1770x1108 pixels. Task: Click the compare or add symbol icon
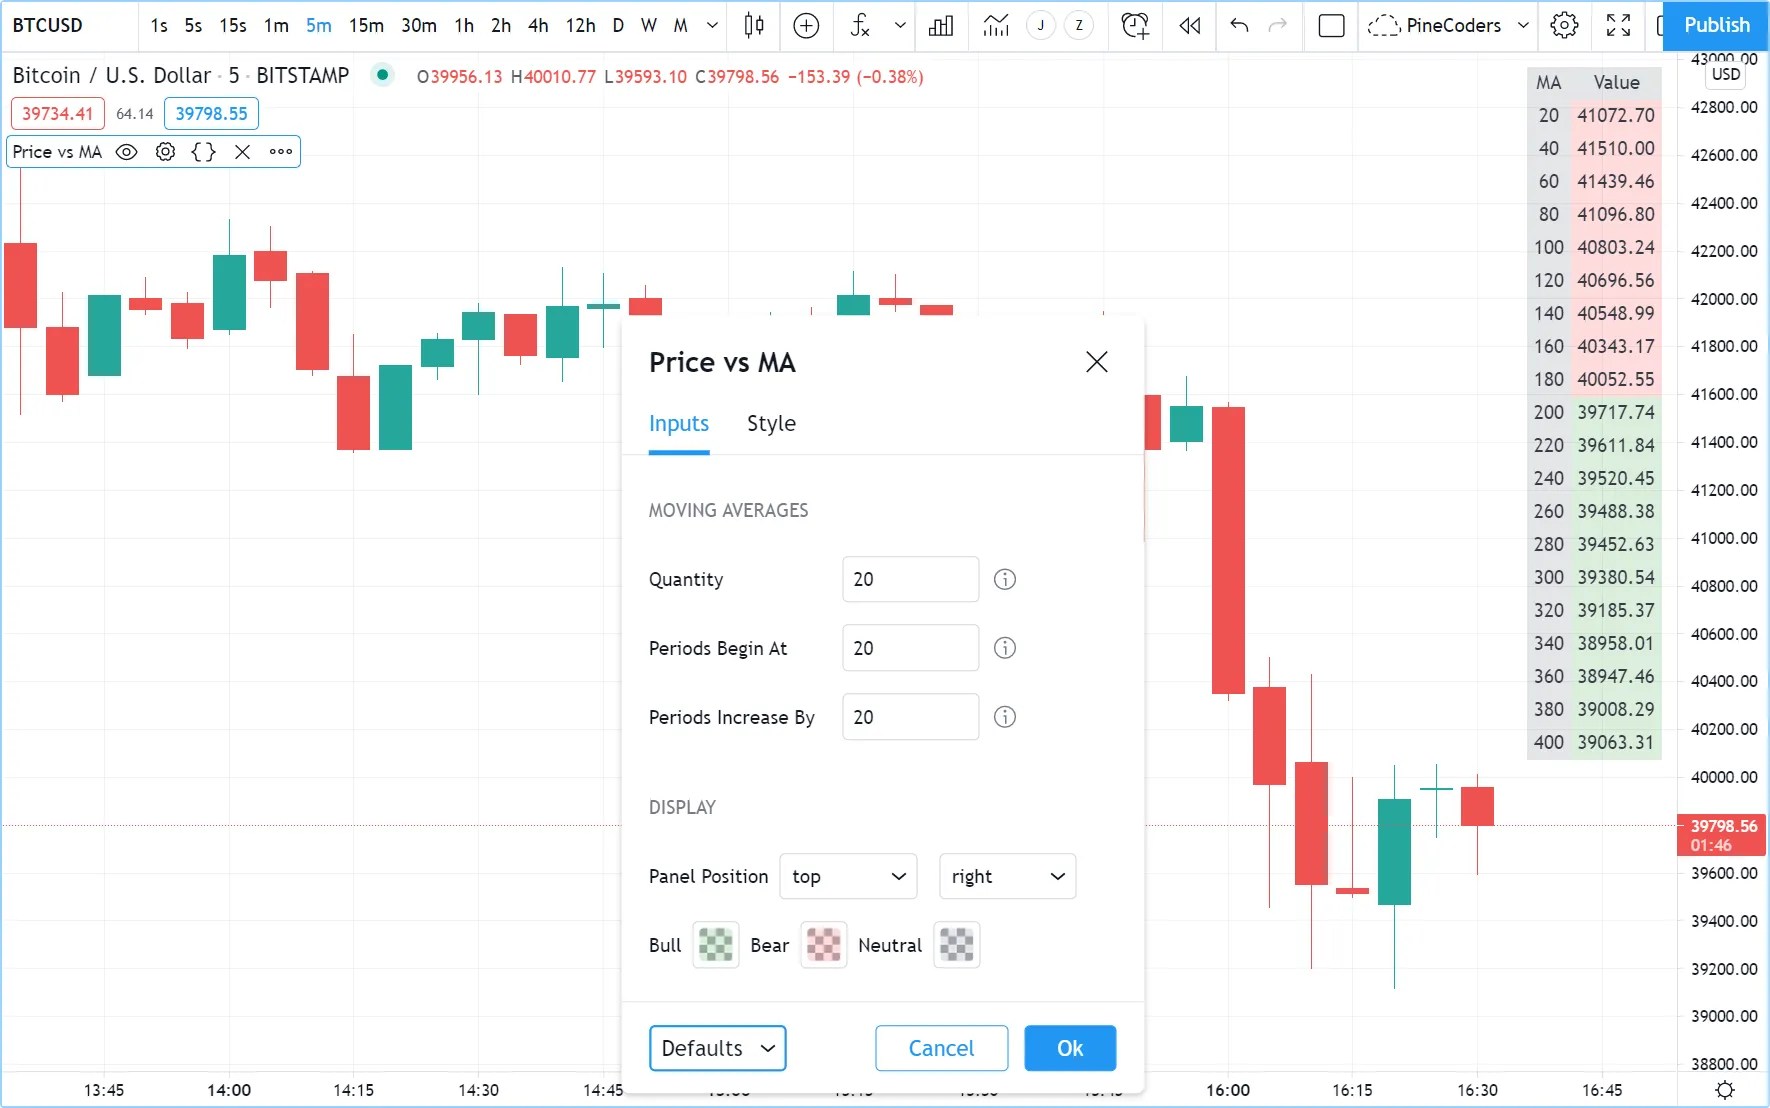pyautogui.click(x=806, y=26)
